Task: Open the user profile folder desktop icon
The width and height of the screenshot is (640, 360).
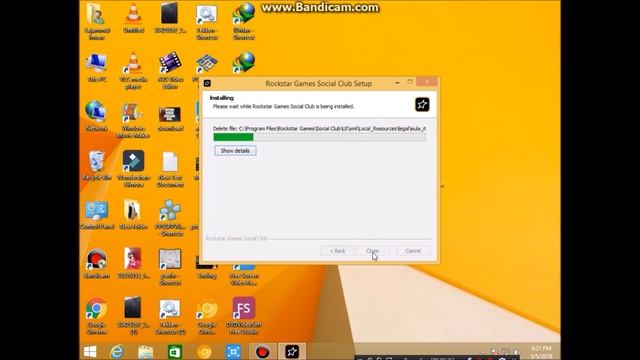Action: coord(97,21)
